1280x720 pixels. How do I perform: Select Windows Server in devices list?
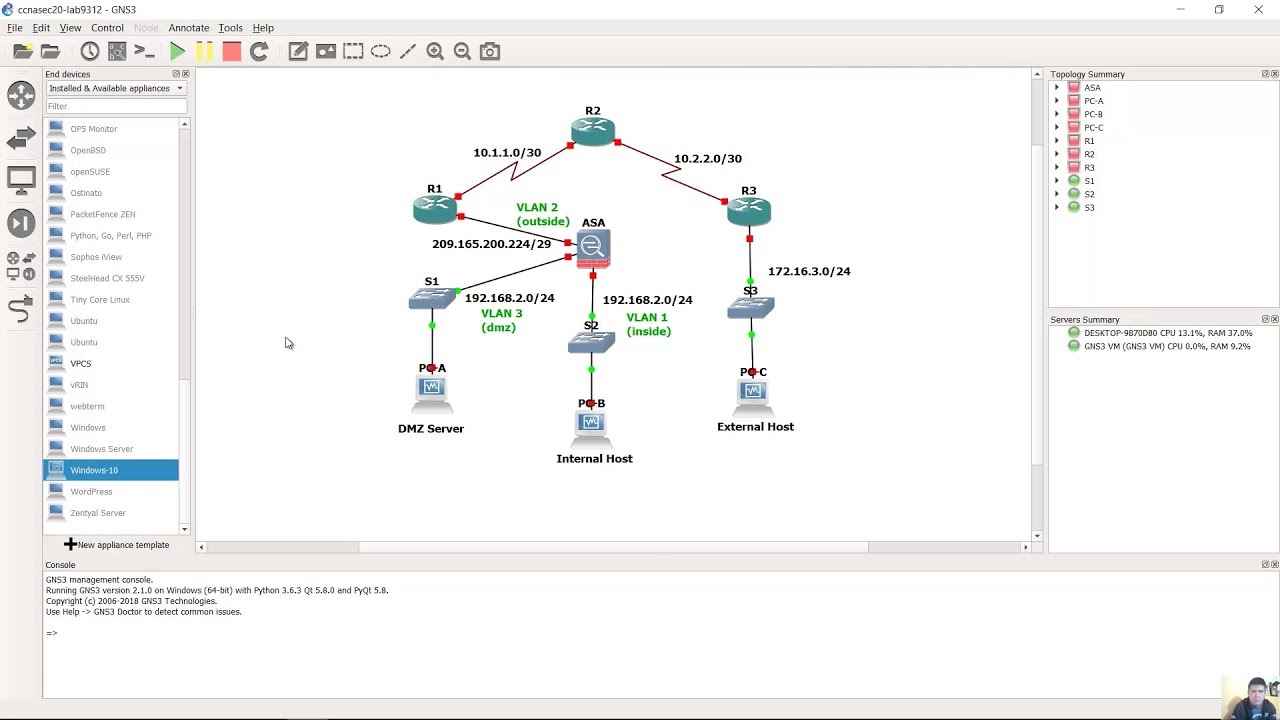(x=111, y=449)
